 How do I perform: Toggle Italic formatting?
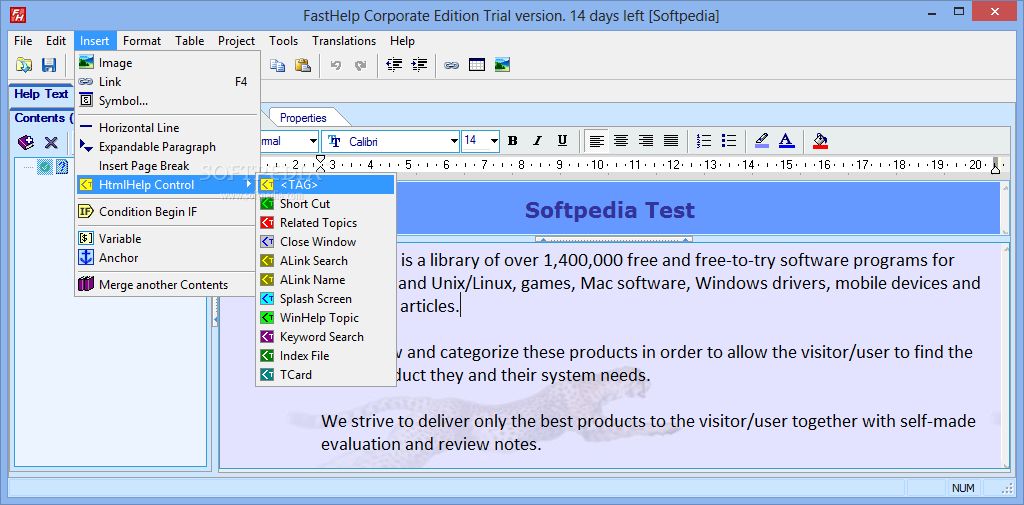(x=537, y=140)
